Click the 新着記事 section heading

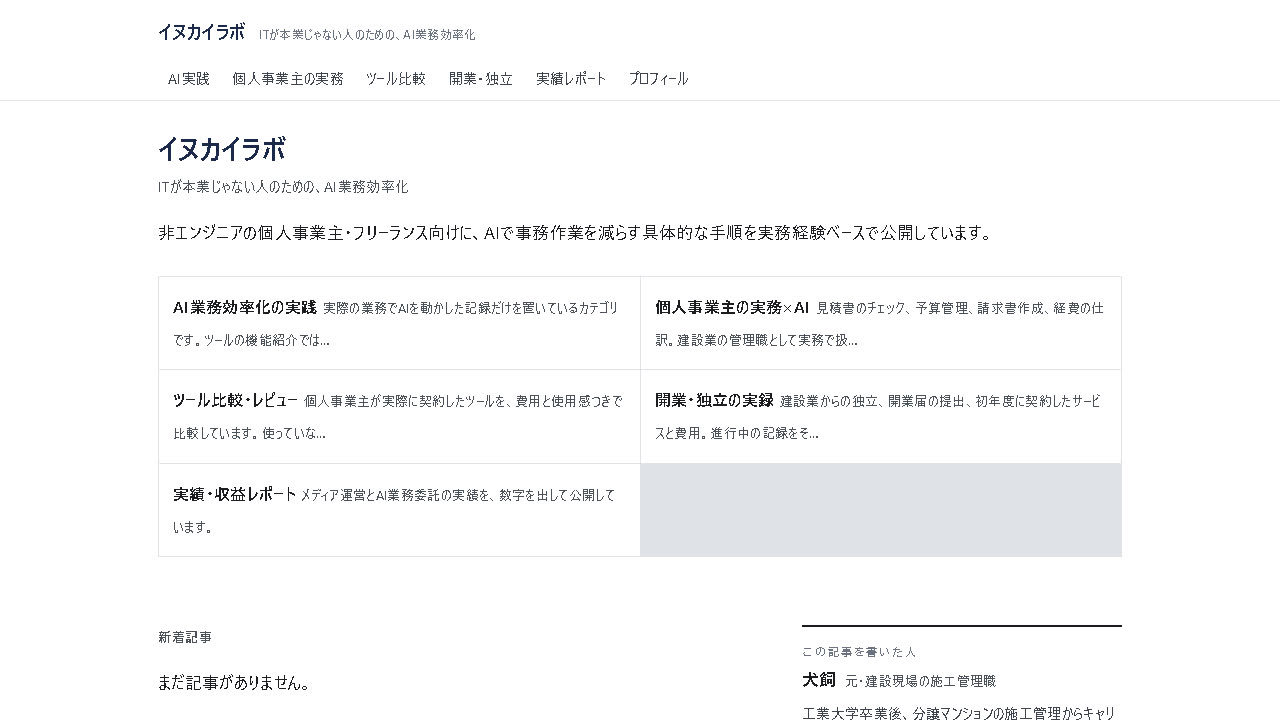coord(185,637)
